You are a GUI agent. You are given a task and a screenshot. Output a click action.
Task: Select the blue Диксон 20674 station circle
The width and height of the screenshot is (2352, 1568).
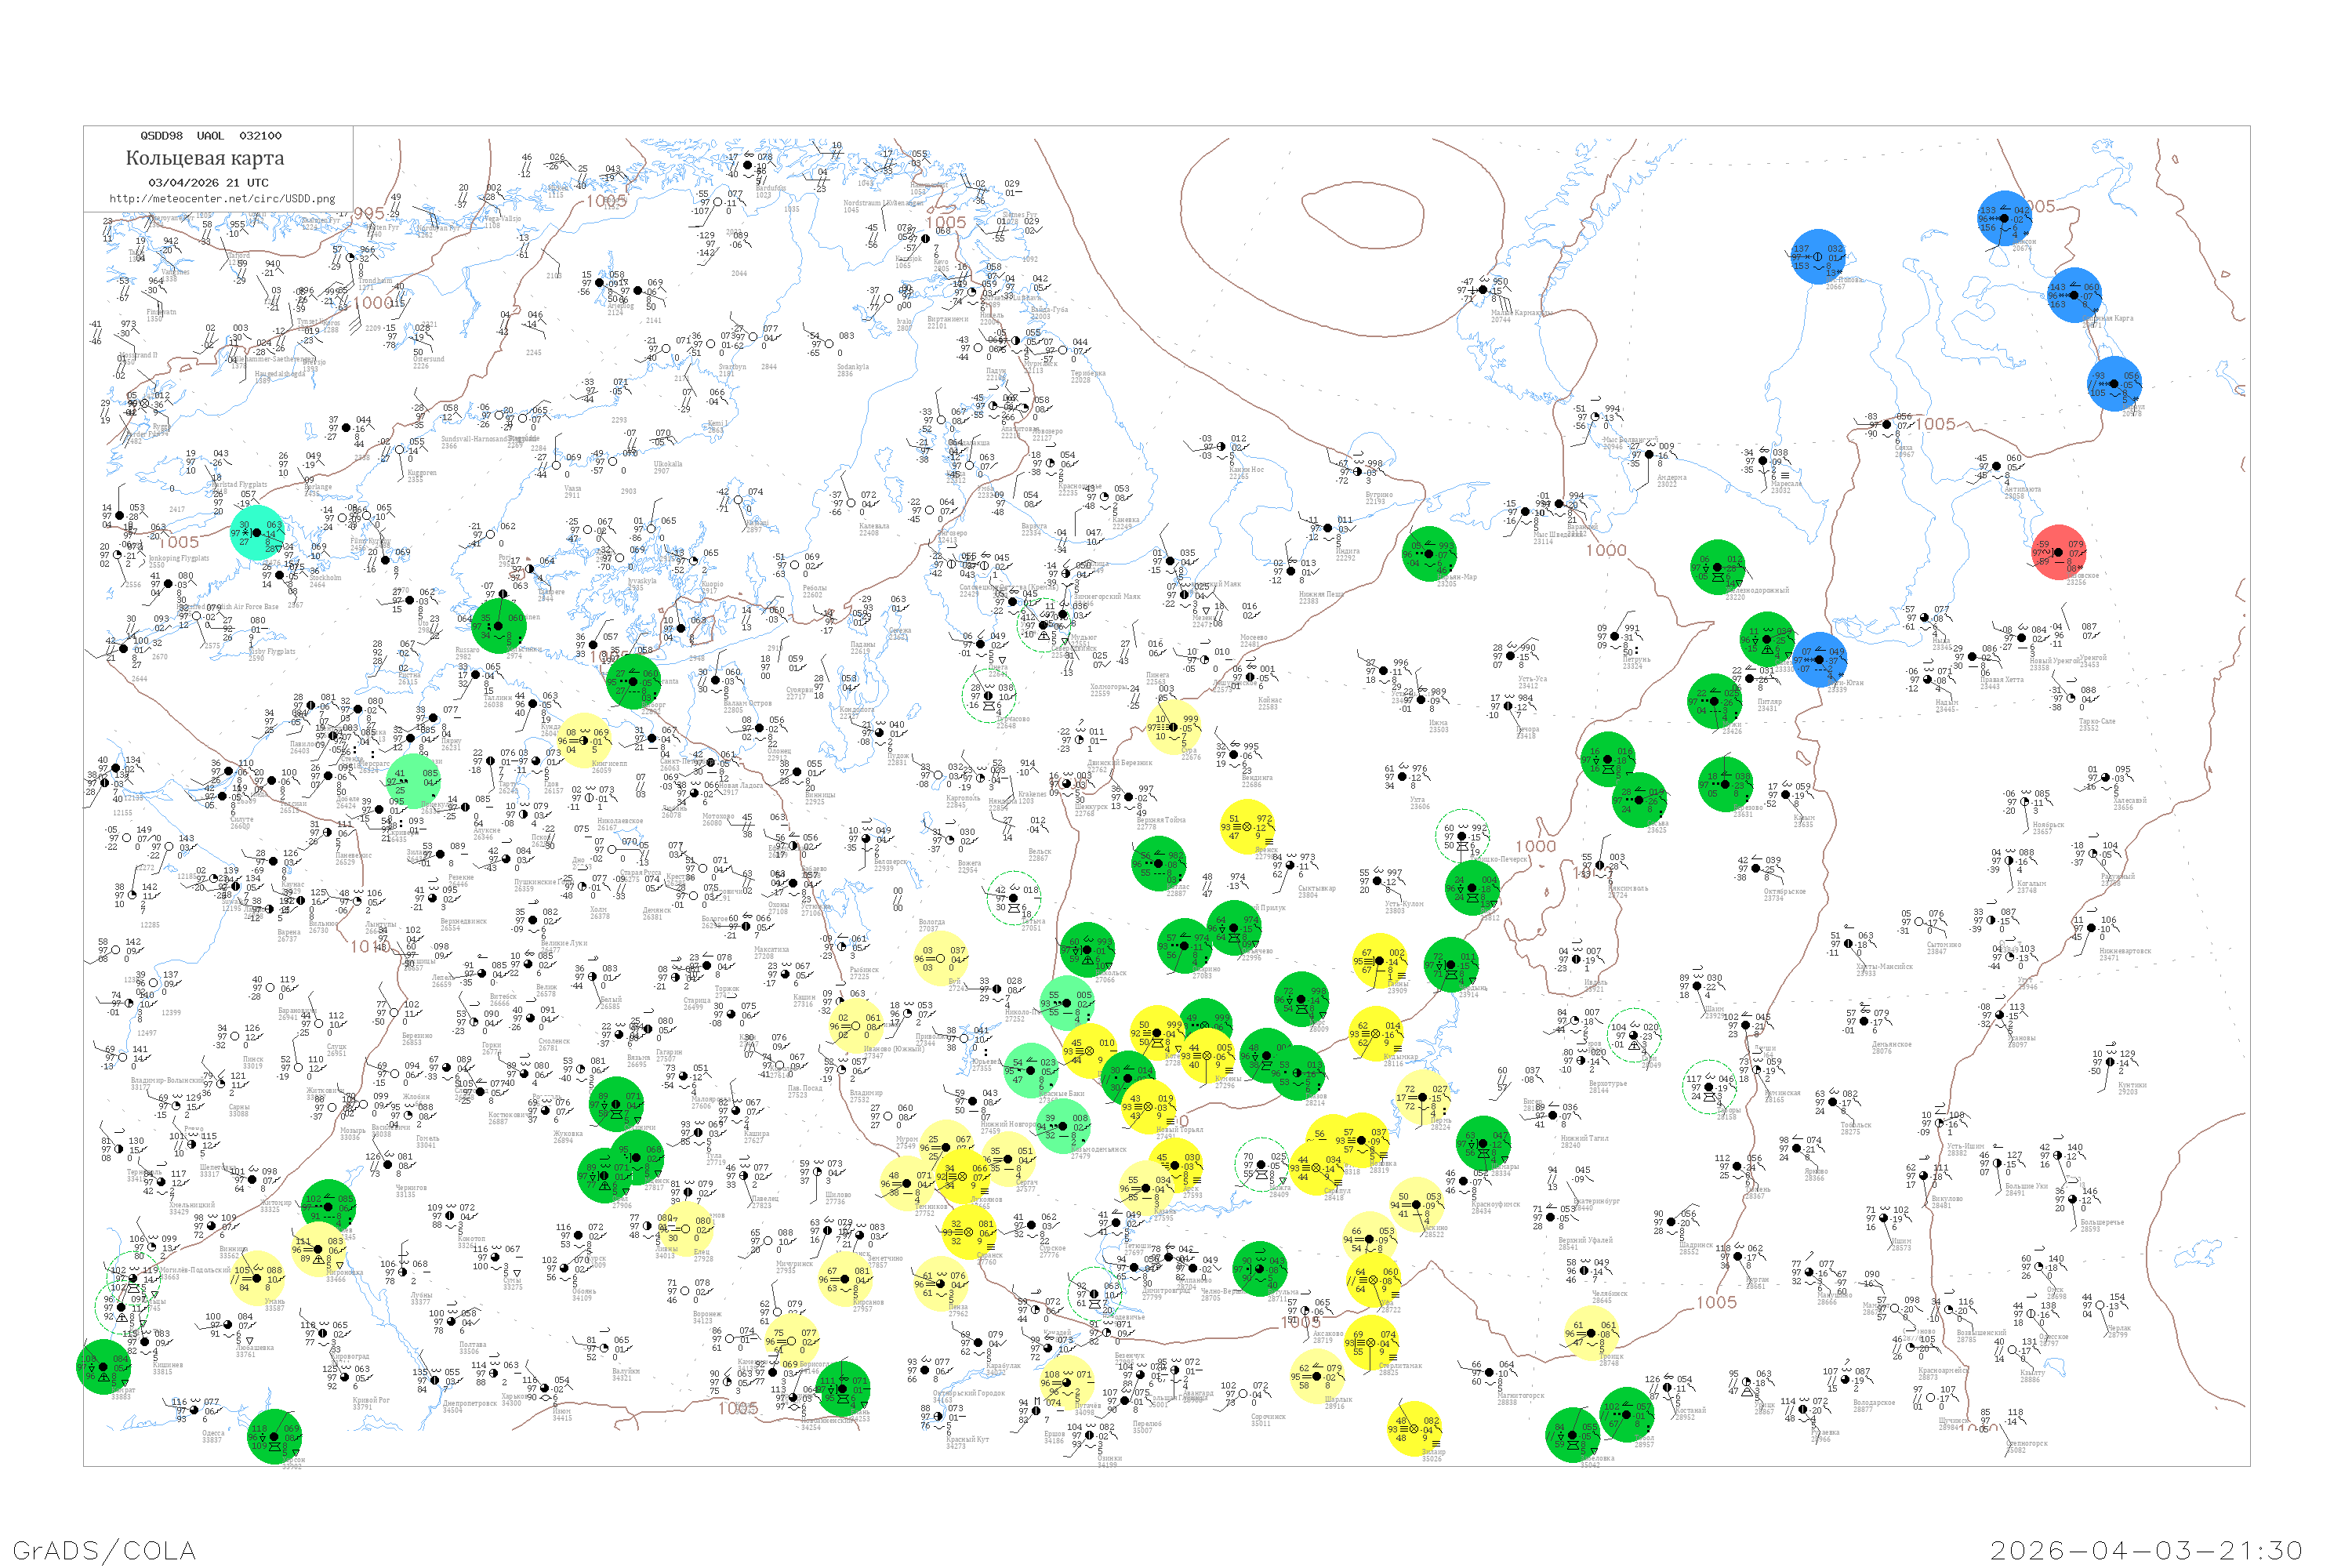click(x=2004, y=218)
